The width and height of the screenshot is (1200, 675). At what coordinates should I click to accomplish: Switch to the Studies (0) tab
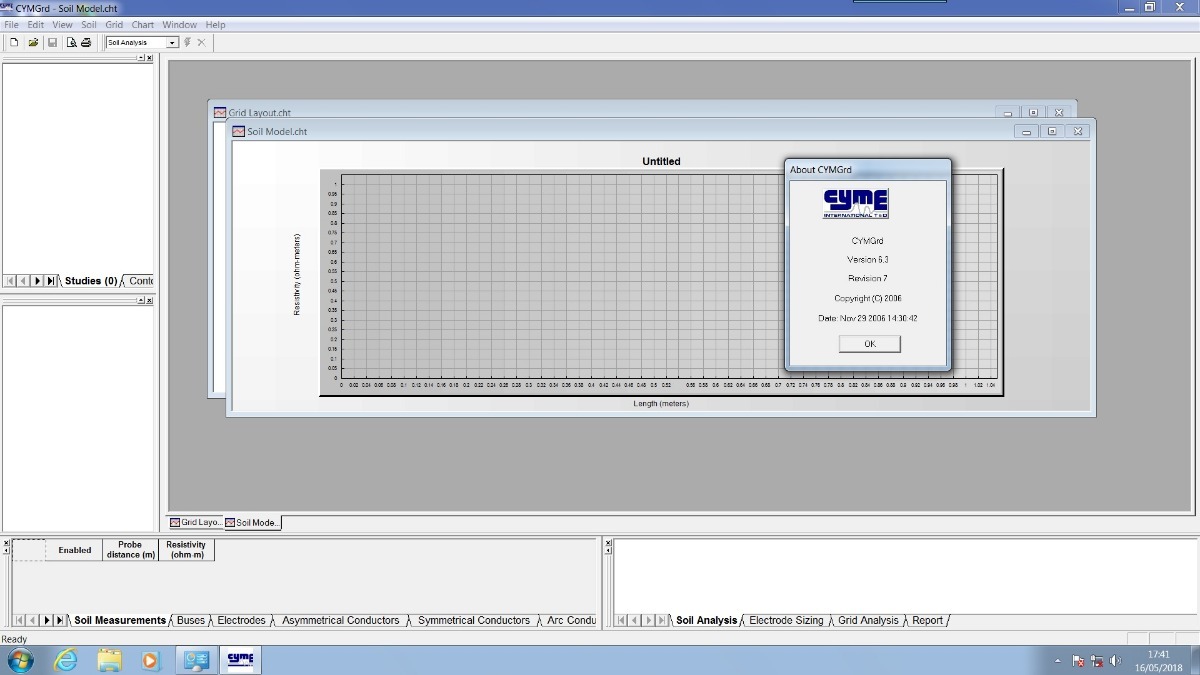pyautogui.click(x=91, y=281)
